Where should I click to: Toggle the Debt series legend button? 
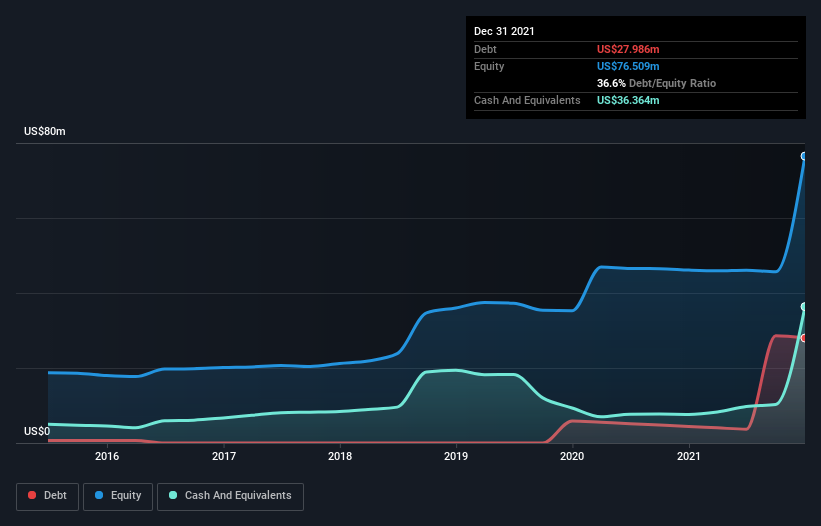tap(47, 496)
